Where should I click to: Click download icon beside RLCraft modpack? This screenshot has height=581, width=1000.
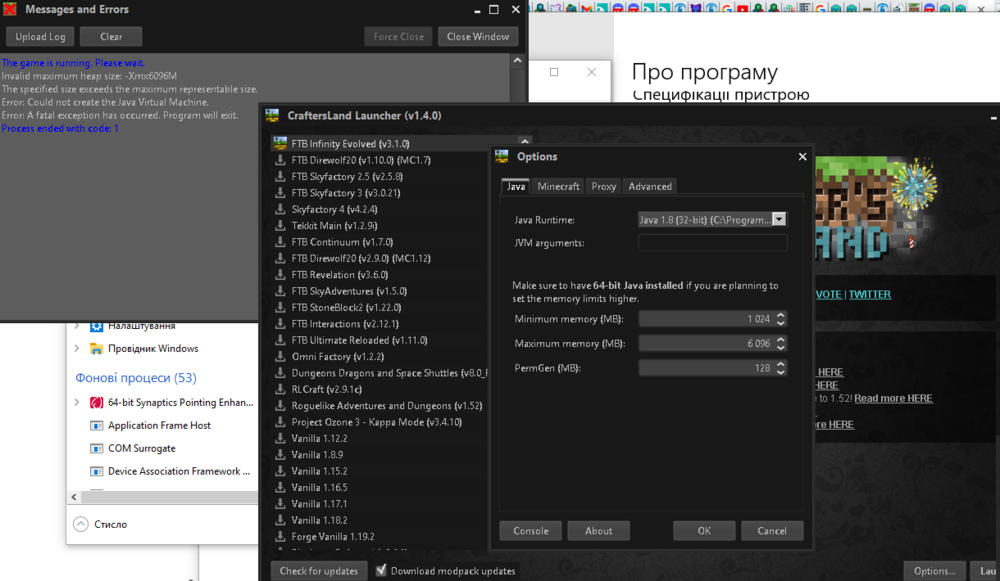[280, 389]
